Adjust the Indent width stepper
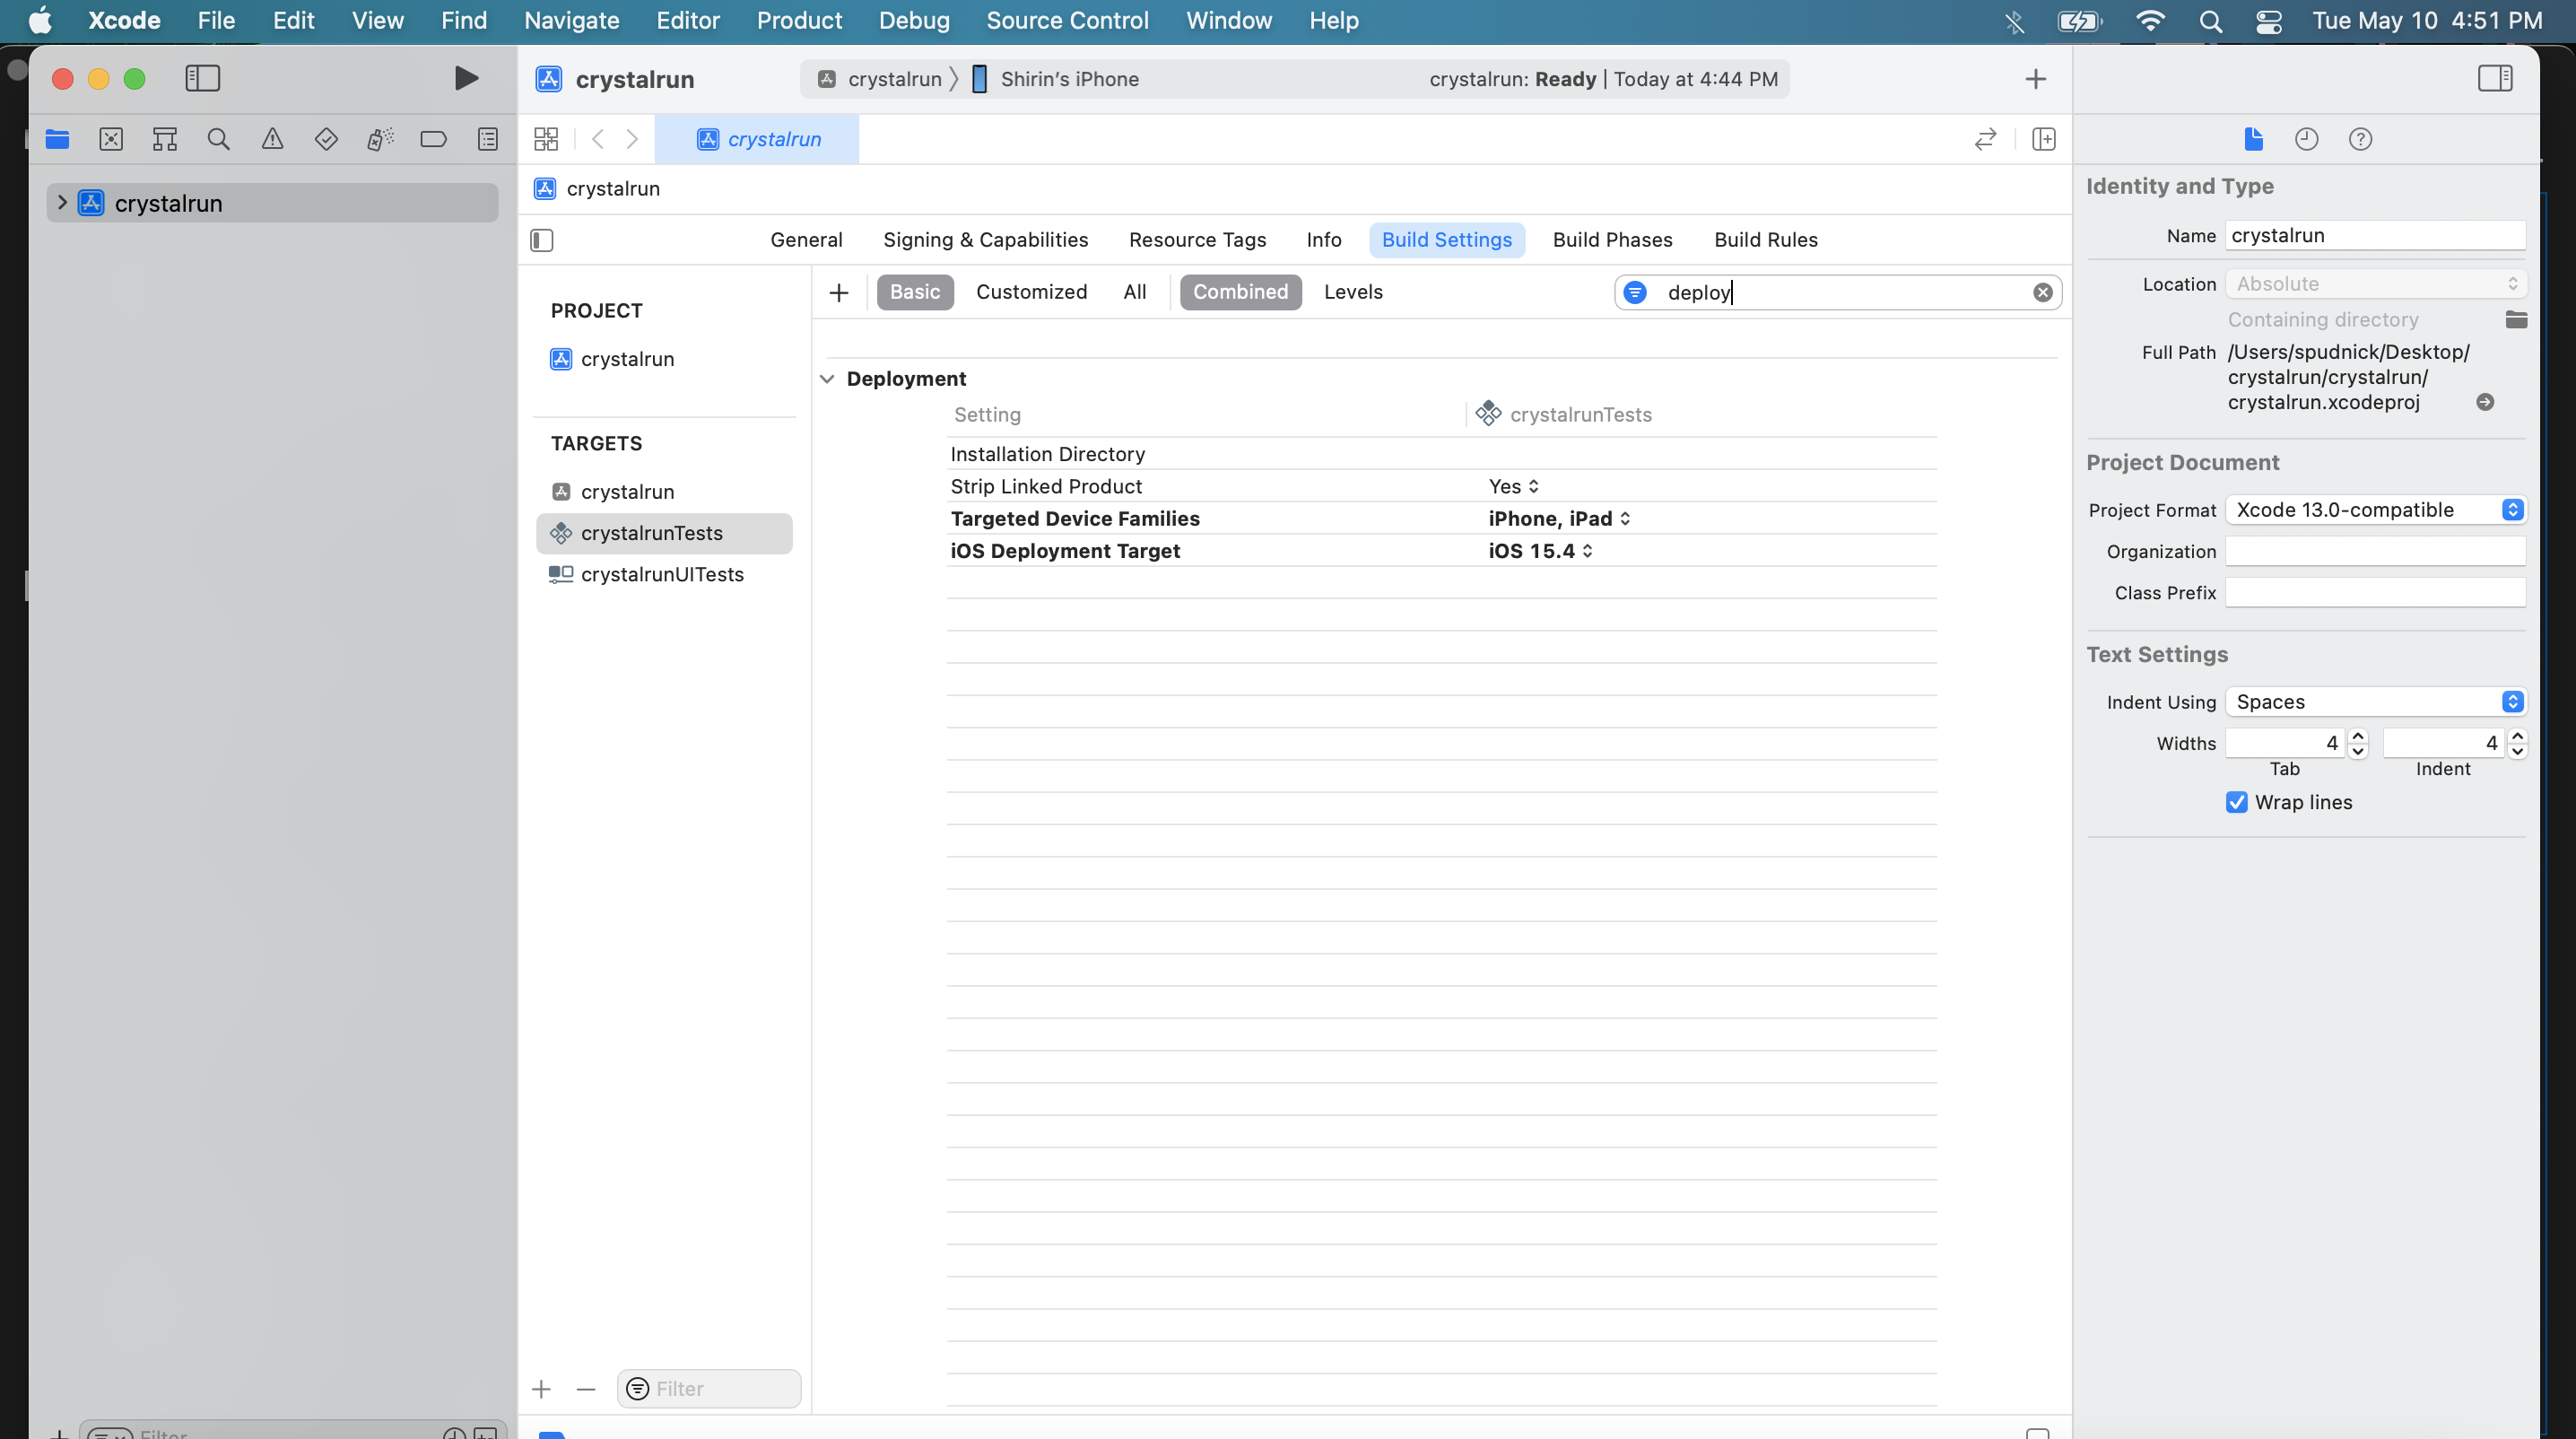 2516,743
